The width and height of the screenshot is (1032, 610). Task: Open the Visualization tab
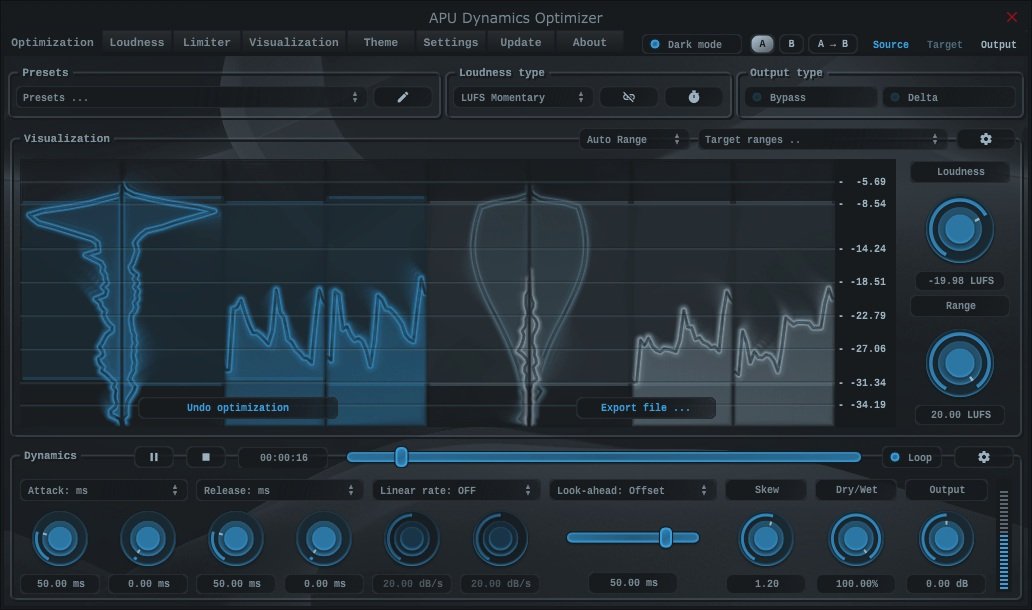pos(294,42)
